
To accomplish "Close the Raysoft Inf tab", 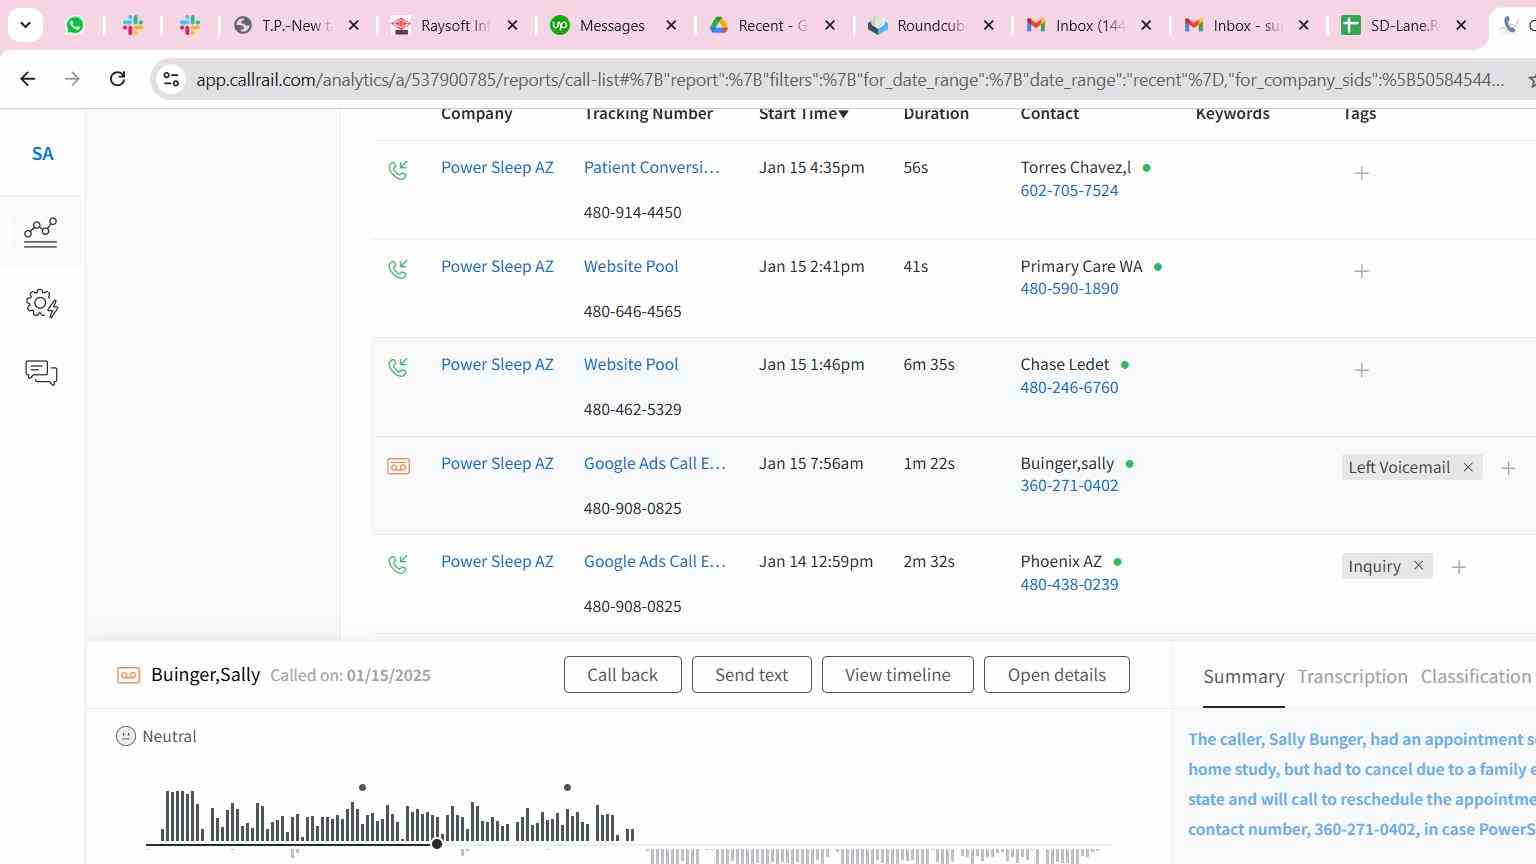I will [x=513, y=25].
